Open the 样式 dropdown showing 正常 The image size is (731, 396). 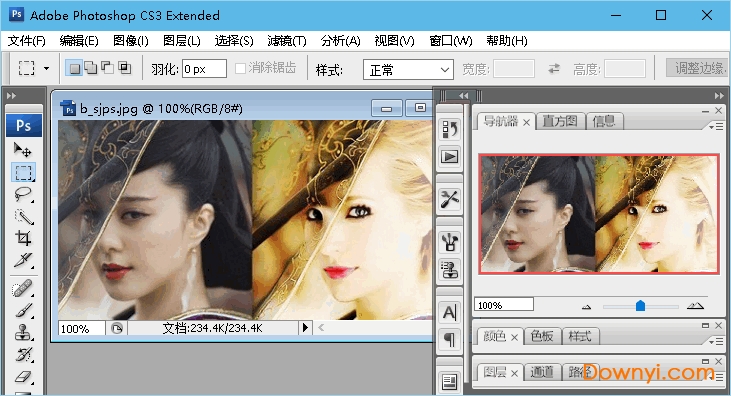pyautogui.click(x=408, y=70)
